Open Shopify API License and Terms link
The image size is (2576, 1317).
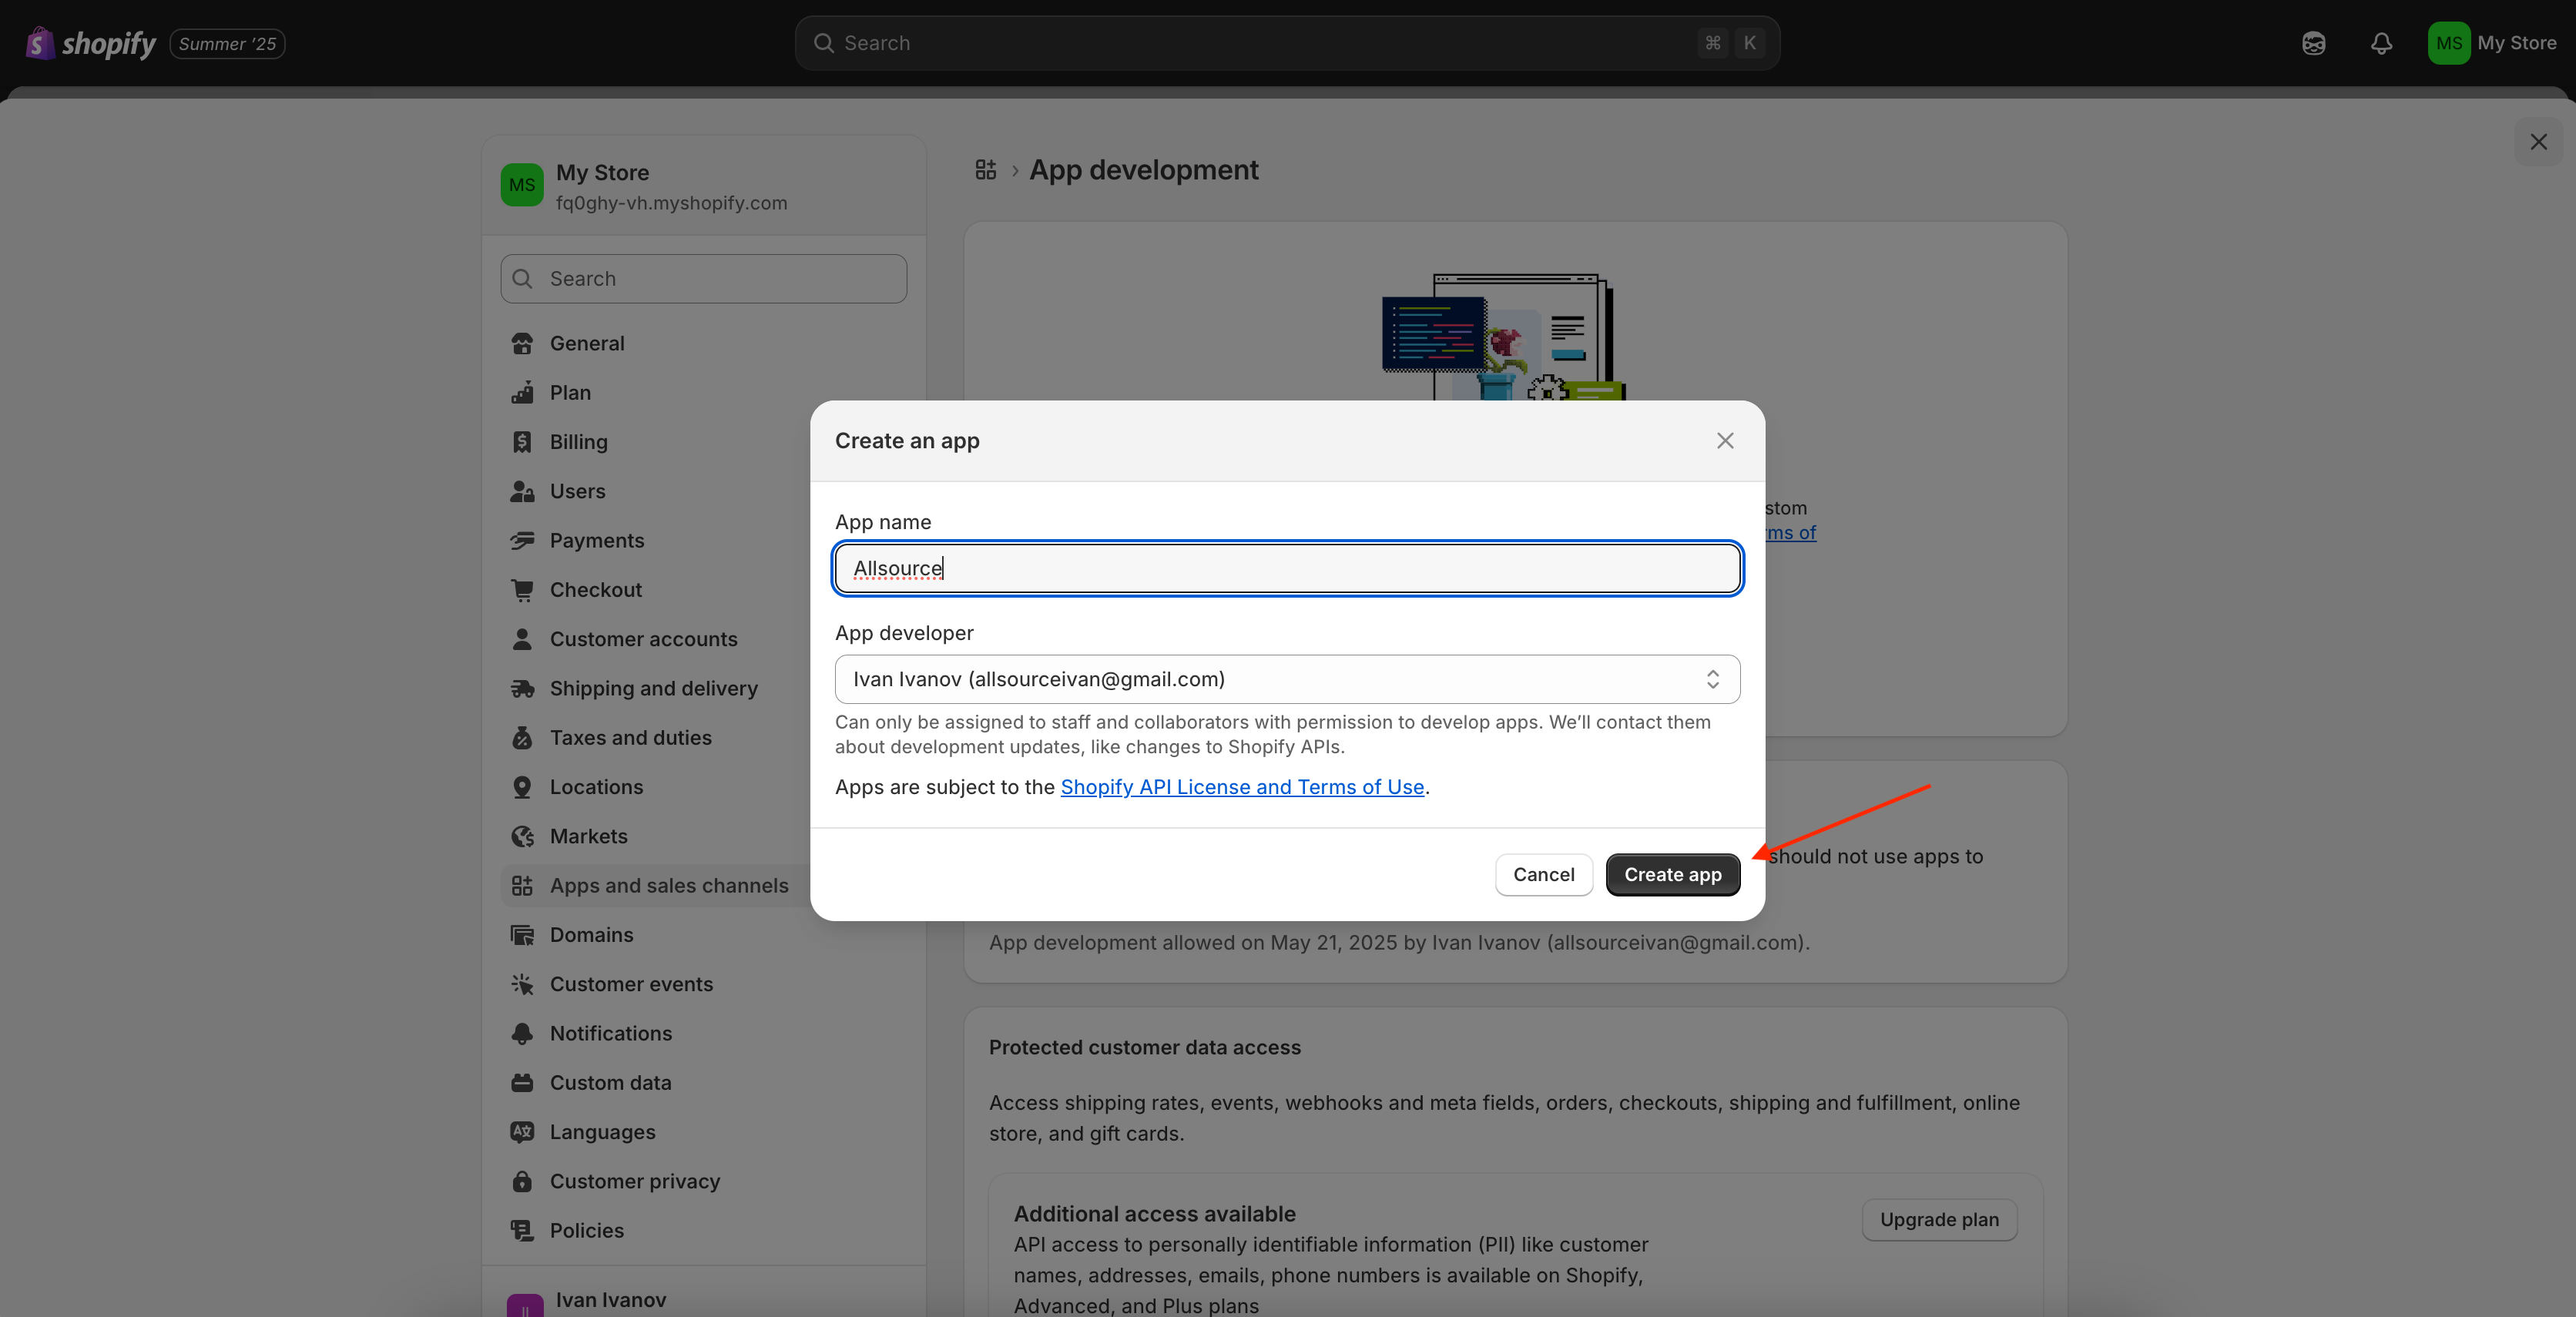pyautogui.click(x=1241, y=787)
